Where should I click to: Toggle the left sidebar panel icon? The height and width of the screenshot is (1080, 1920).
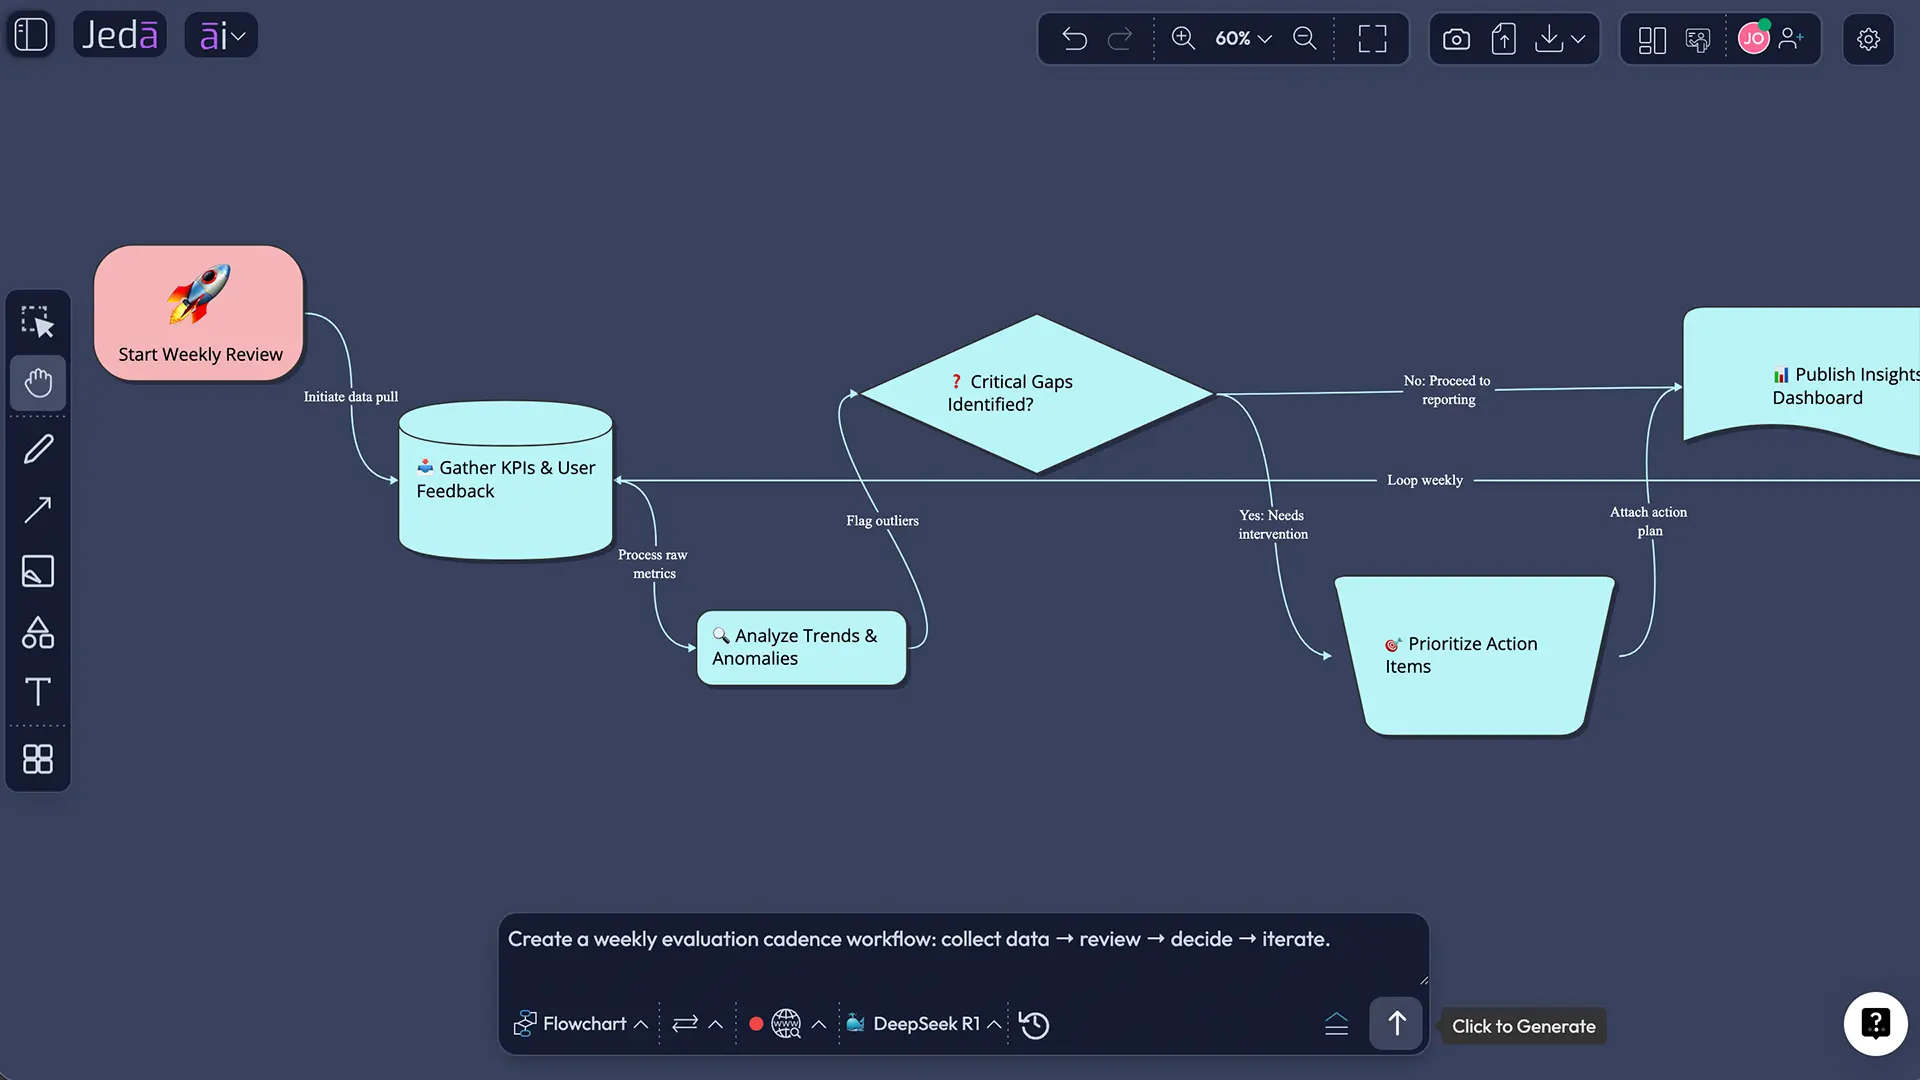31,35
